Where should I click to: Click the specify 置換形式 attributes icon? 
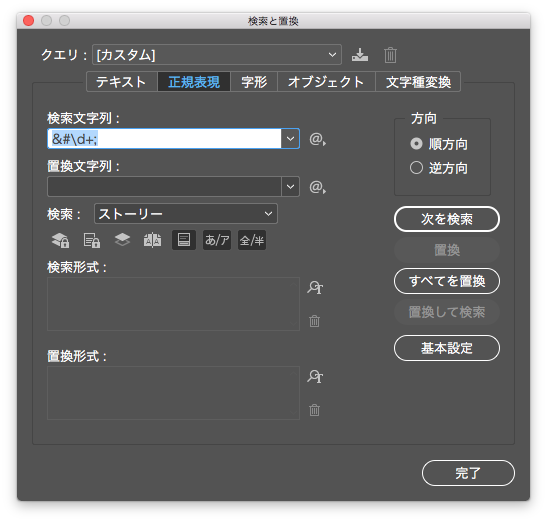click(315, 376)
